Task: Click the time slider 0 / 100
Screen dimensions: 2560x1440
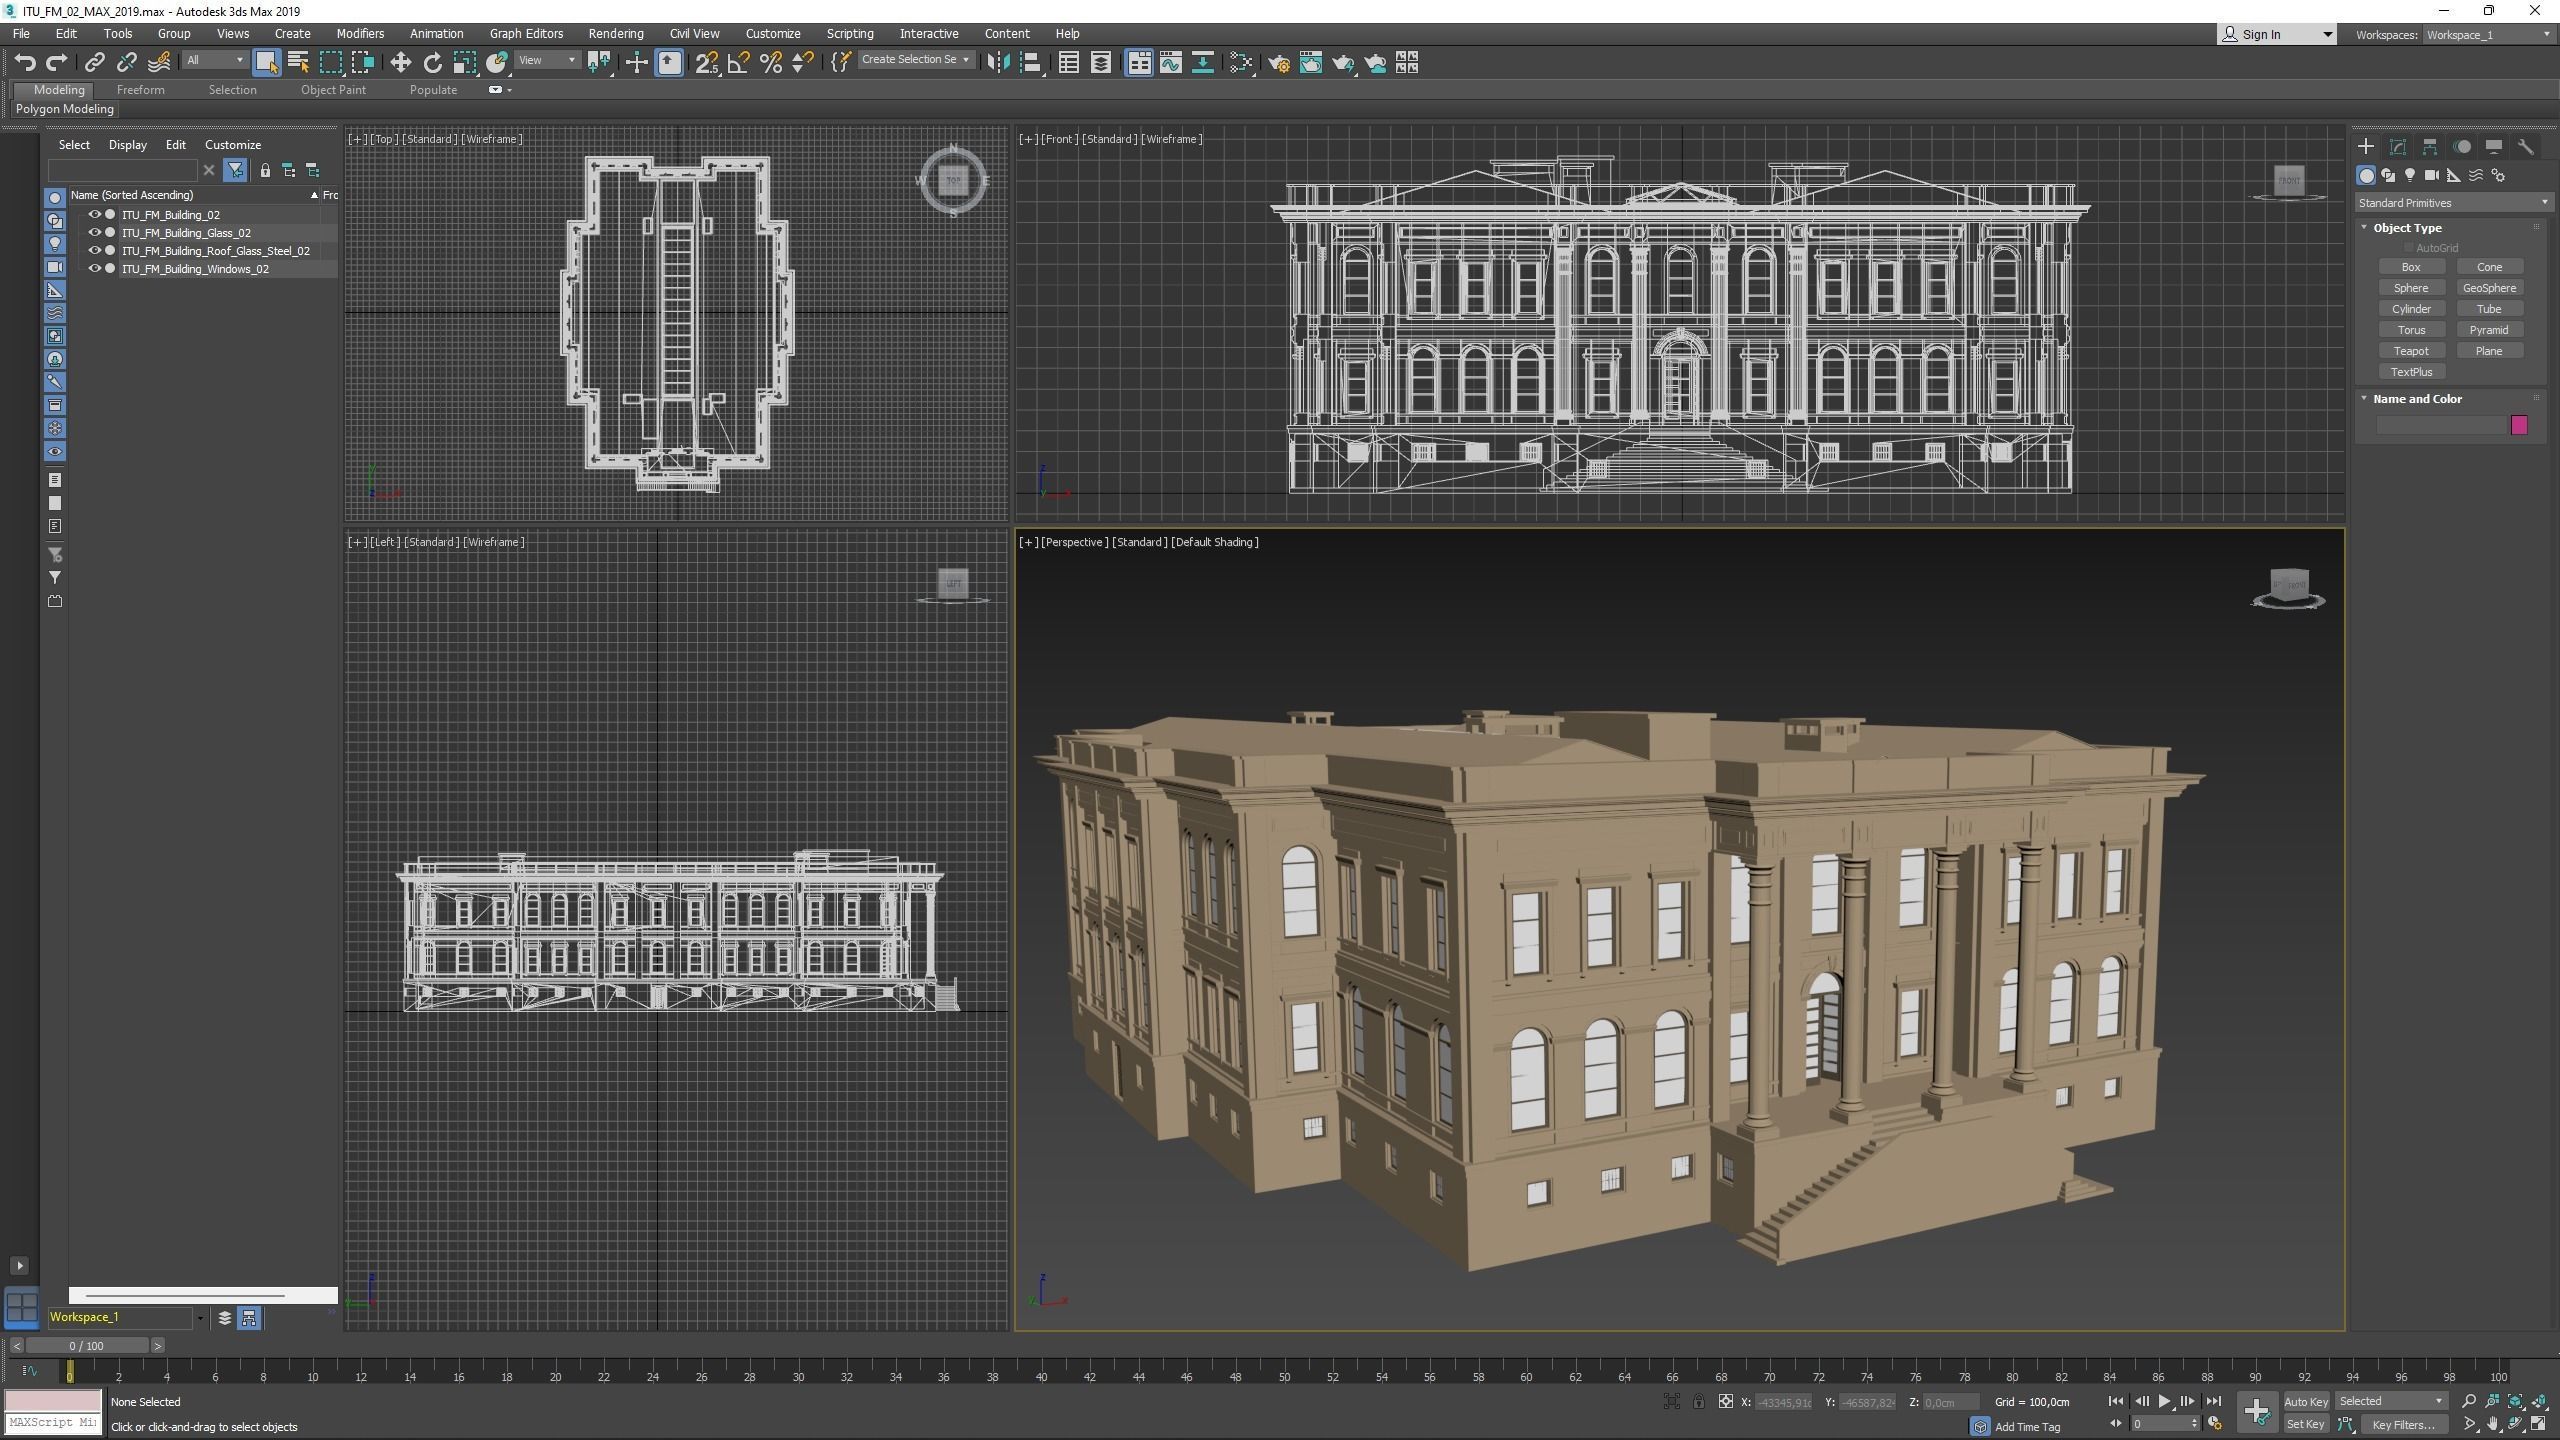Action: tap(86, 1346)
